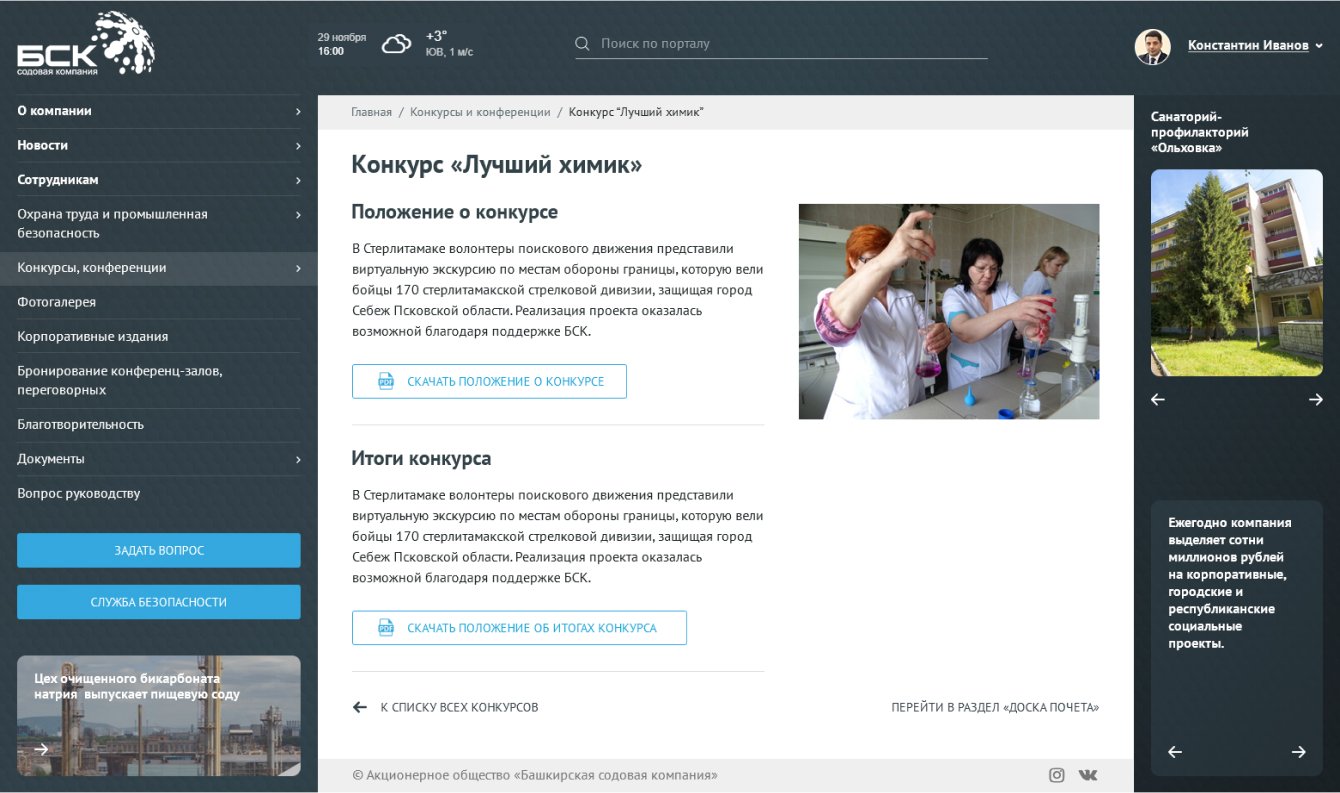
Task: Click the search magnifier icon
Action: 582,44
